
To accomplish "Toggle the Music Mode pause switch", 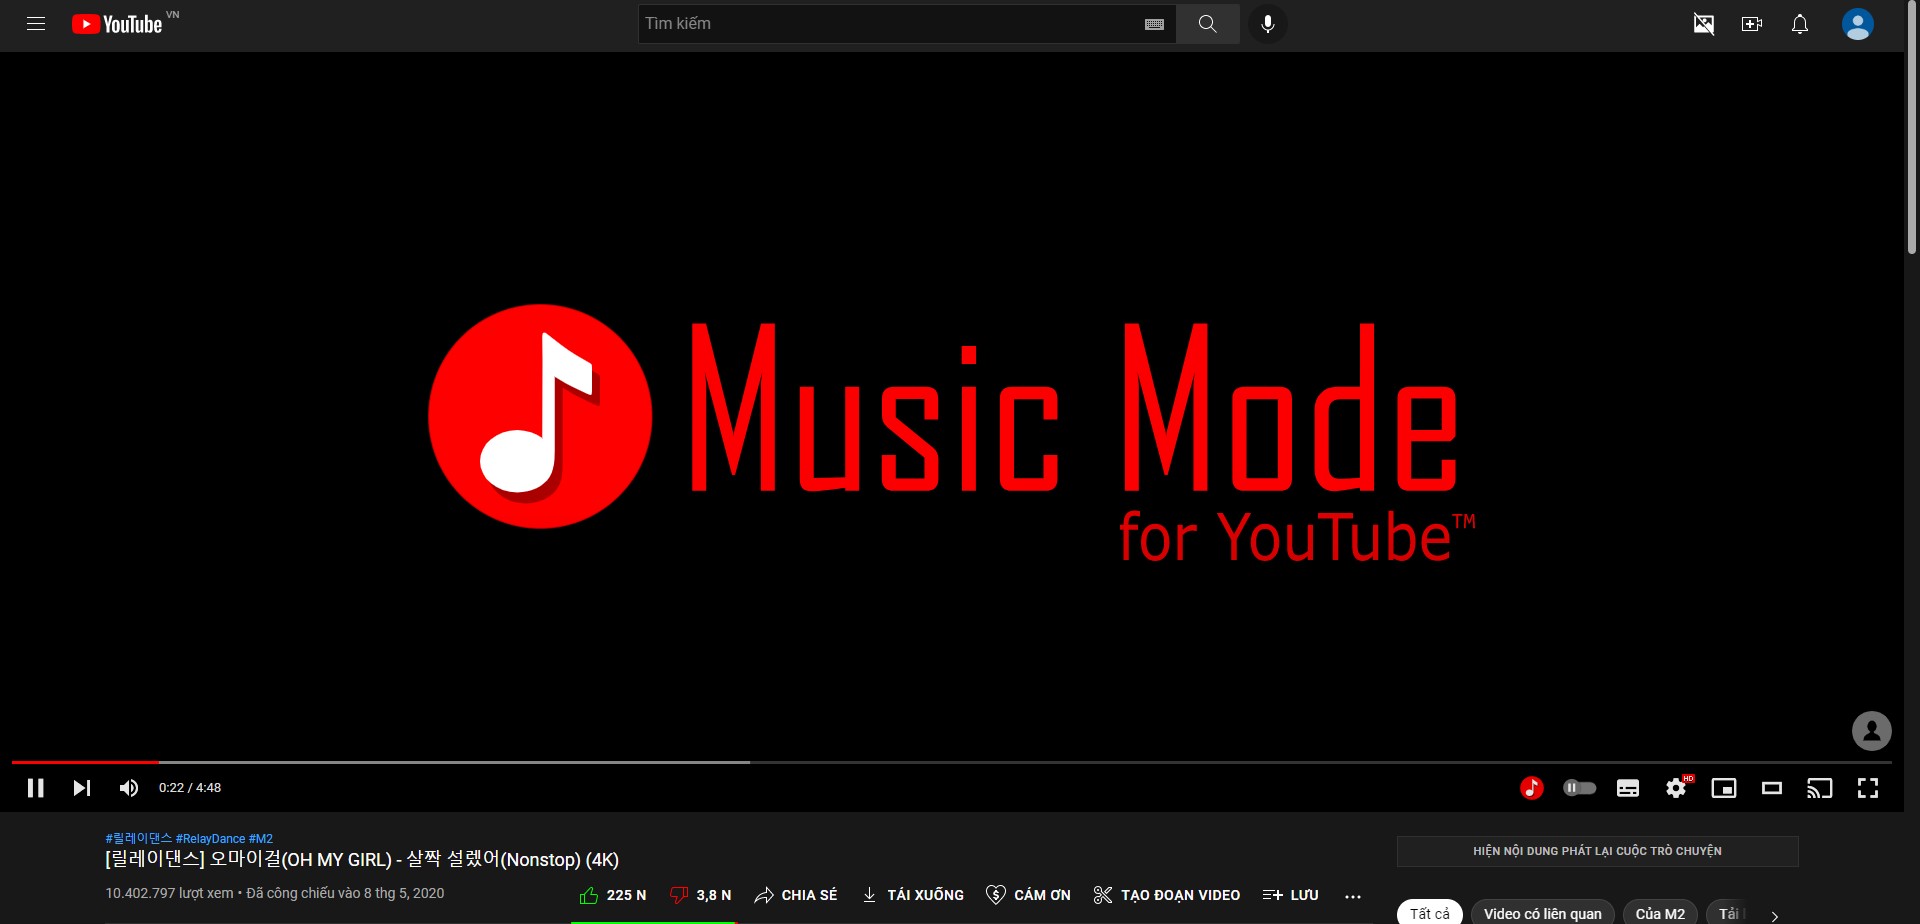I will tap(1580, 788).
